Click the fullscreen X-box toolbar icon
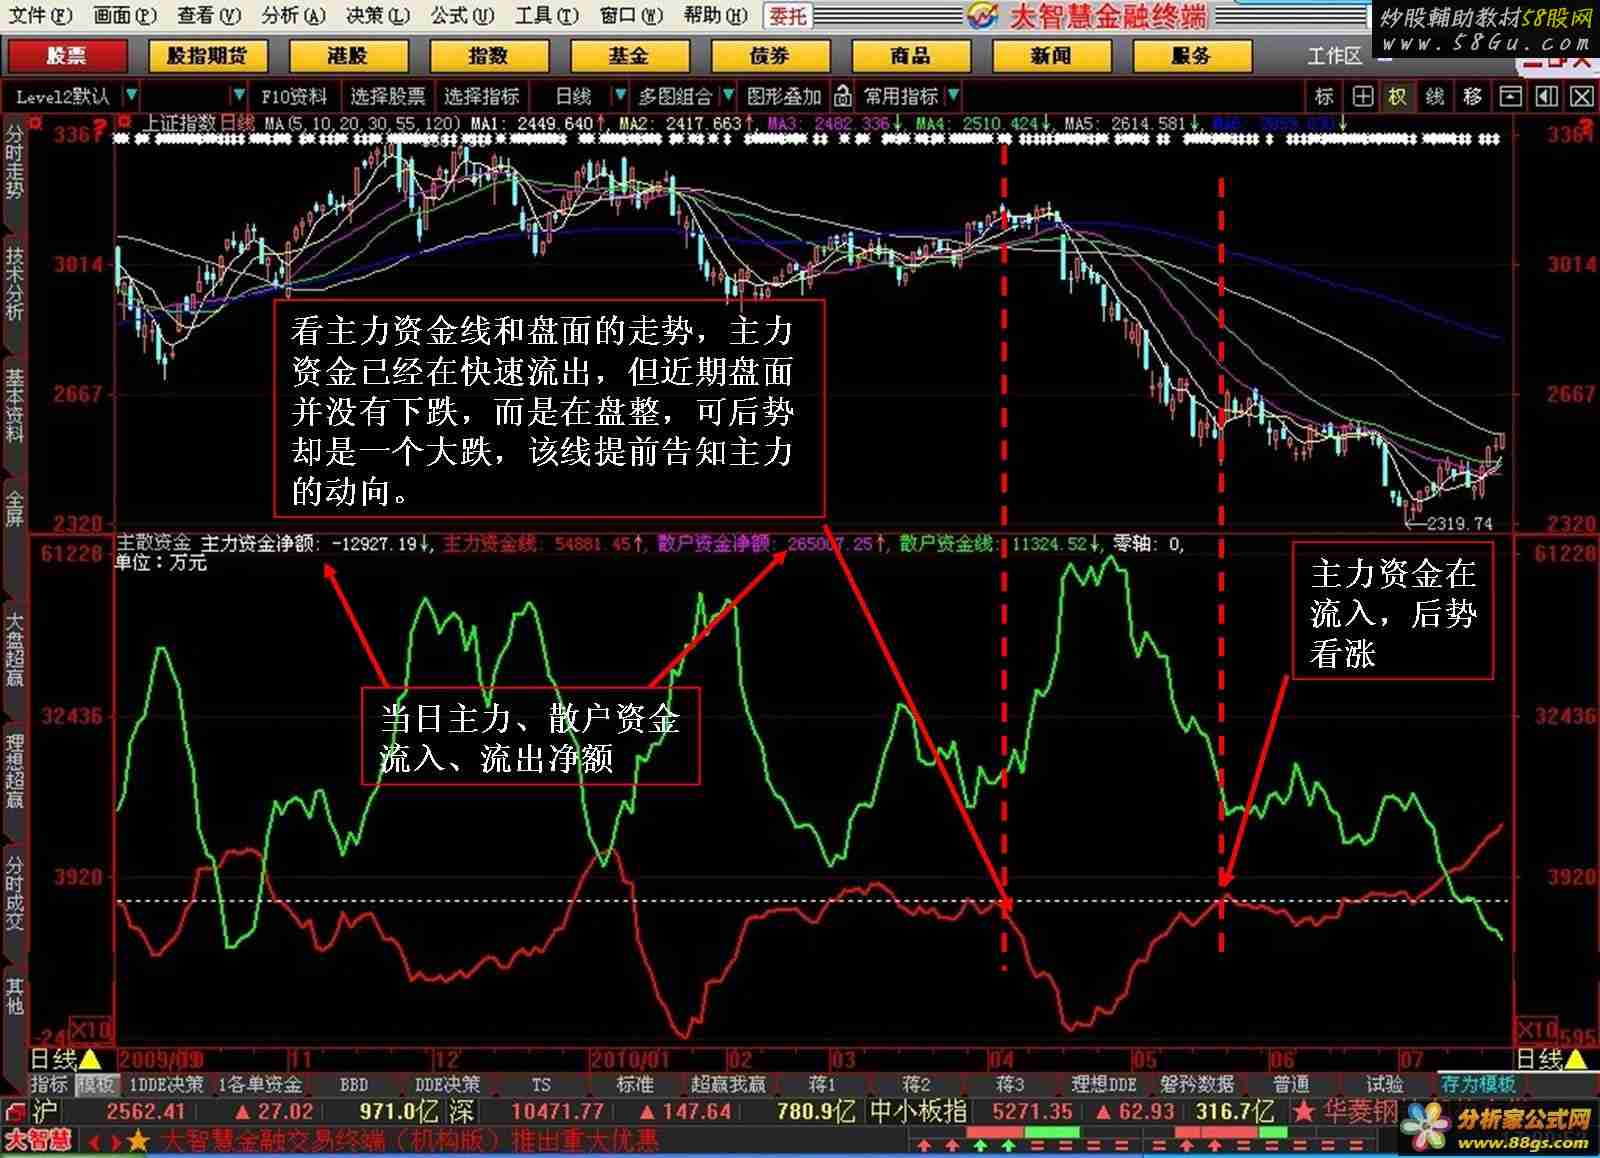Image resolution: width=1600 pixels, height=1158 pixels. (1582, 97)
